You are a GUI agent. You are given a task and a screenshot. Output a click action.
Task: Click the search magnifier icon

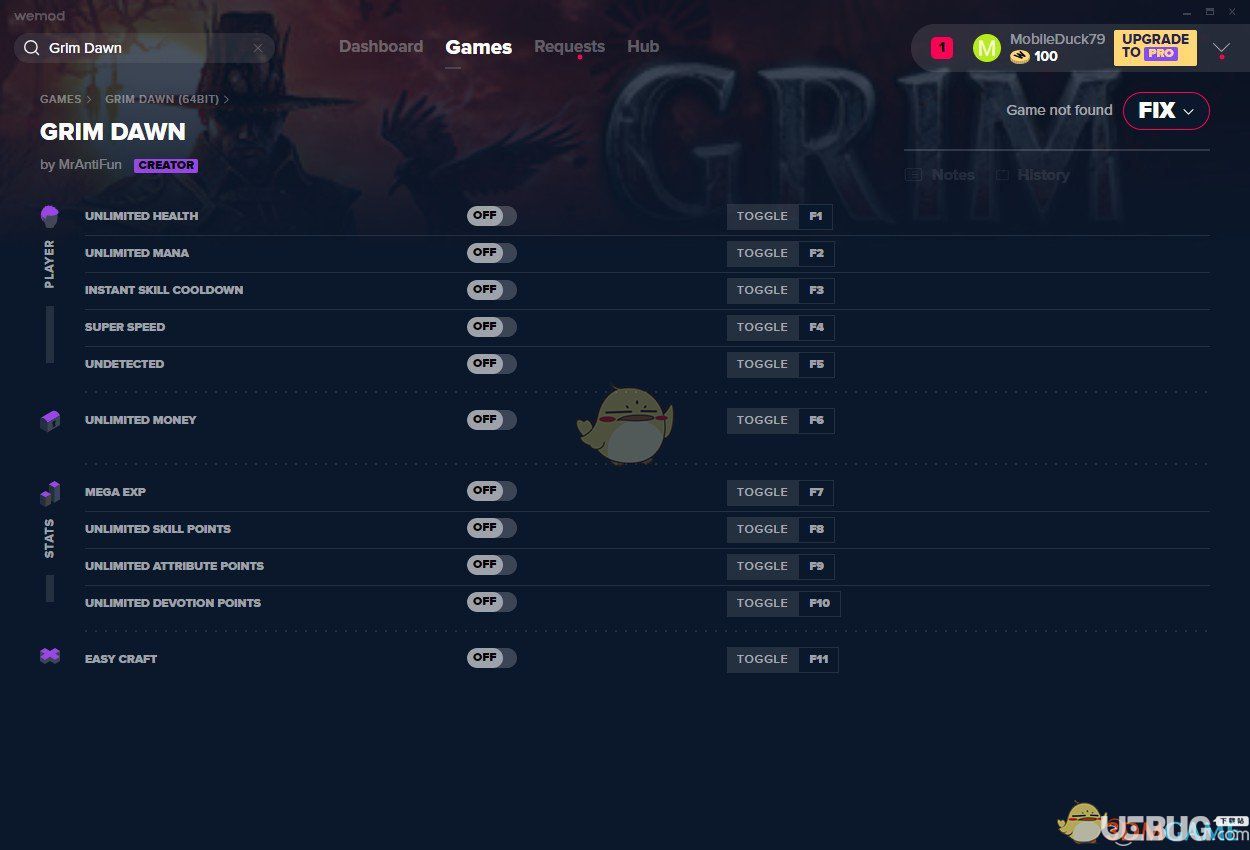click(31, 48)
